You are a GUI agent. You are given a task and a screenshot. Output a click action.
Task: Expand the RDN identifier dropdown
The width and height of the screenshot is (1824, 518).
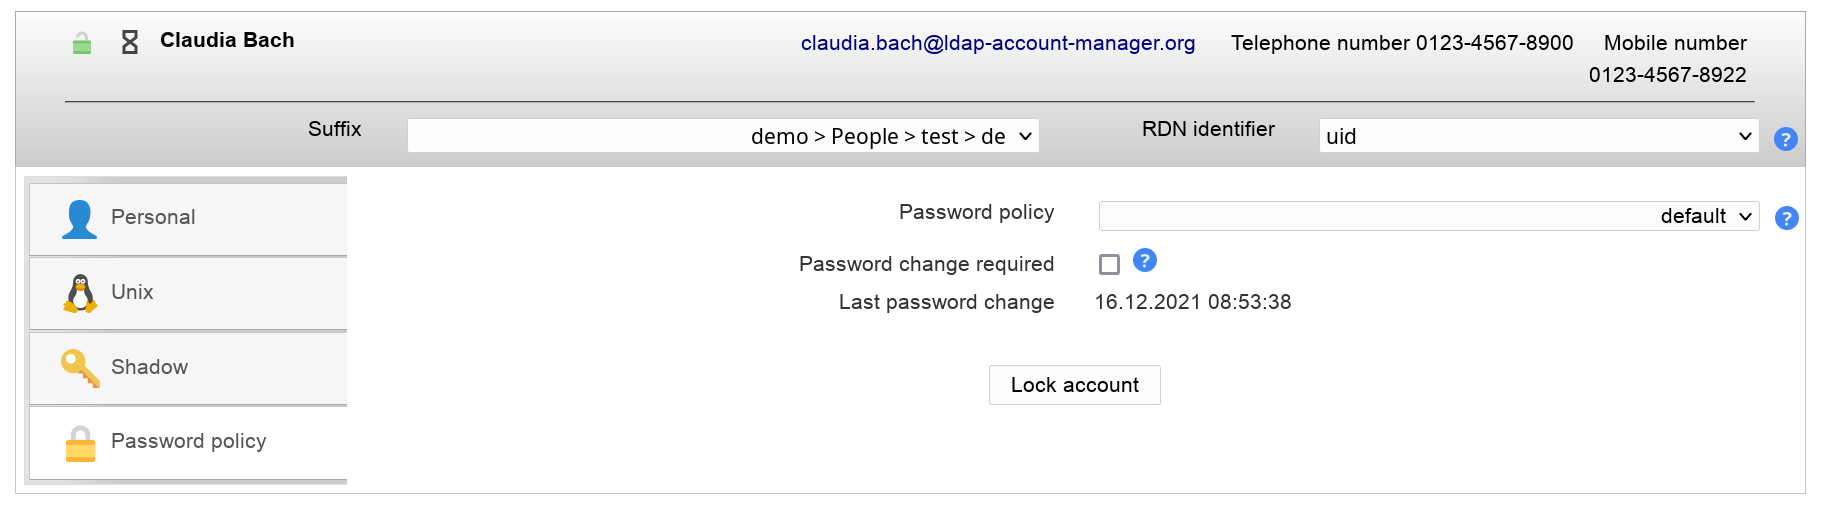1538,136
